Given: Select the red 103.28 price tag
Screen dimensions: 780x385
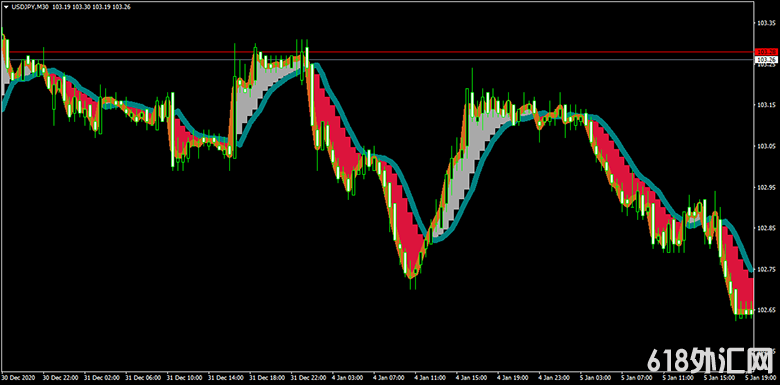Looking at the screenshot, I should (x=766, y=52).
